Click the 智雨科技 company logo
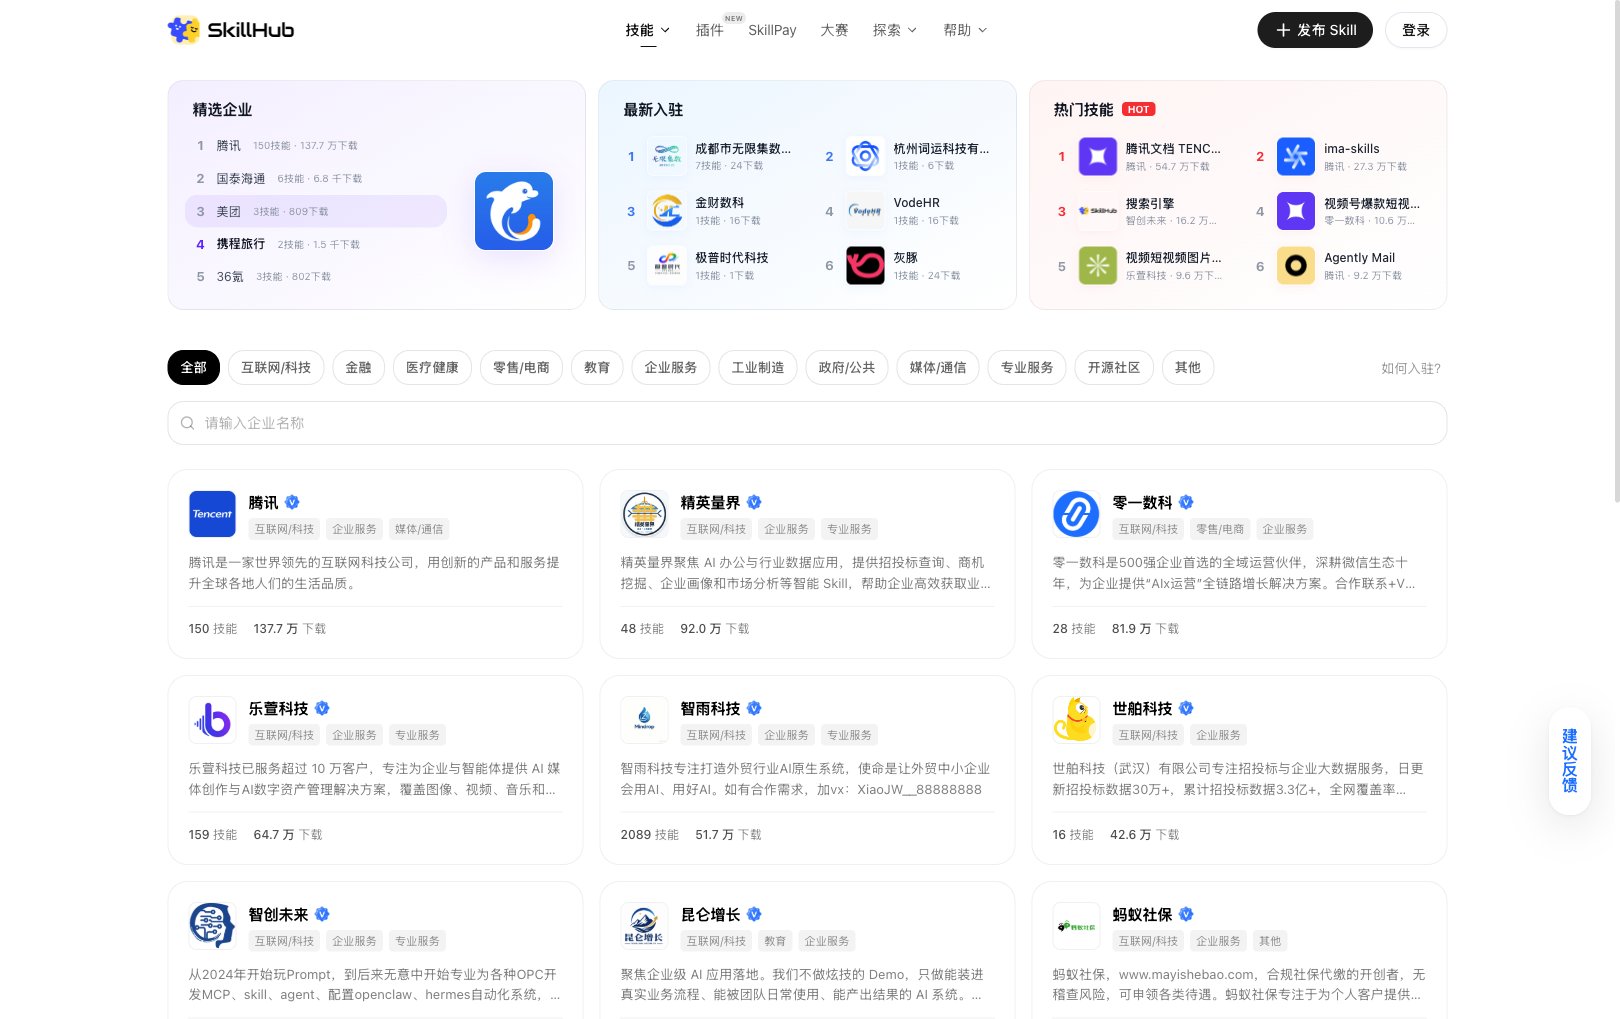This screenshot has width=1620, height=1019. pyautogui.click(x=644, y=720)
